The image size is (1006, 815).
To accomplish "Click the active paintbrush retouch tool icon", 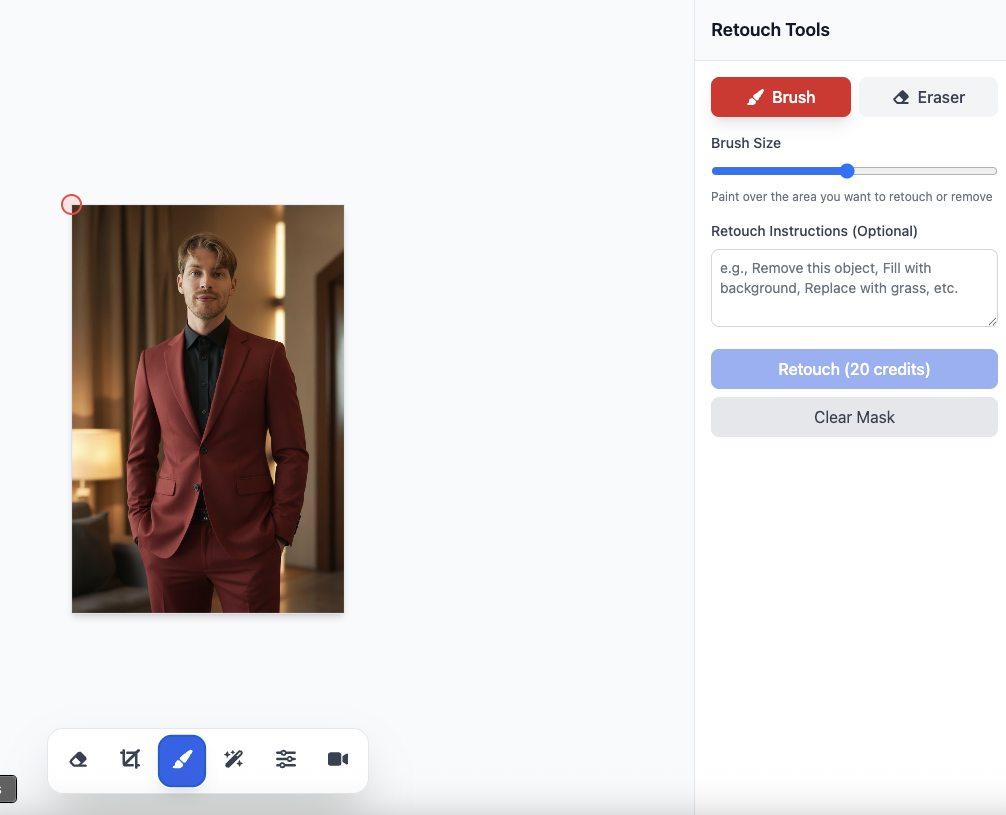I will 182,760.
